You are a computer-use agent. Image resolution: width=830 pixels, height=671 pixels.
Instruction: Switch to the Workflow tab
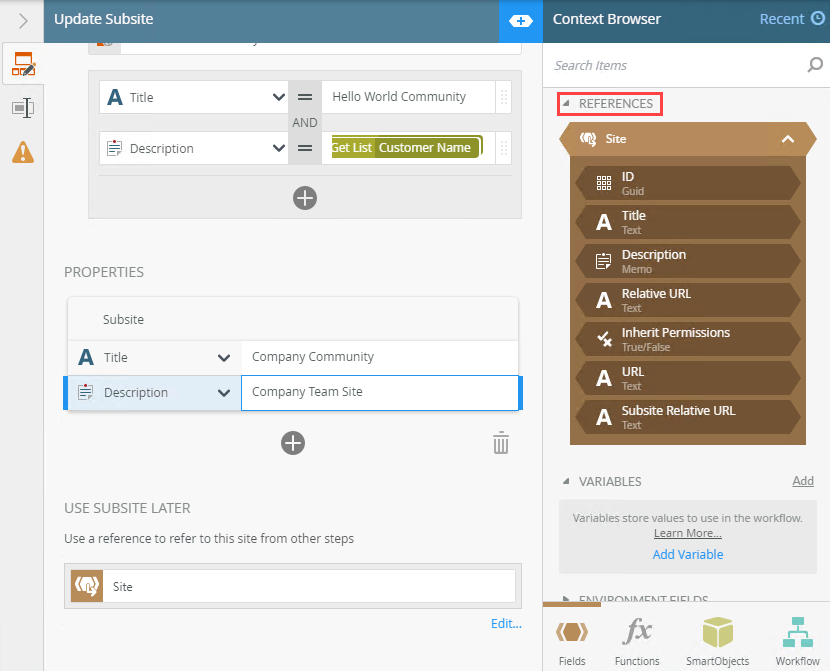click(x=797, y=640)
